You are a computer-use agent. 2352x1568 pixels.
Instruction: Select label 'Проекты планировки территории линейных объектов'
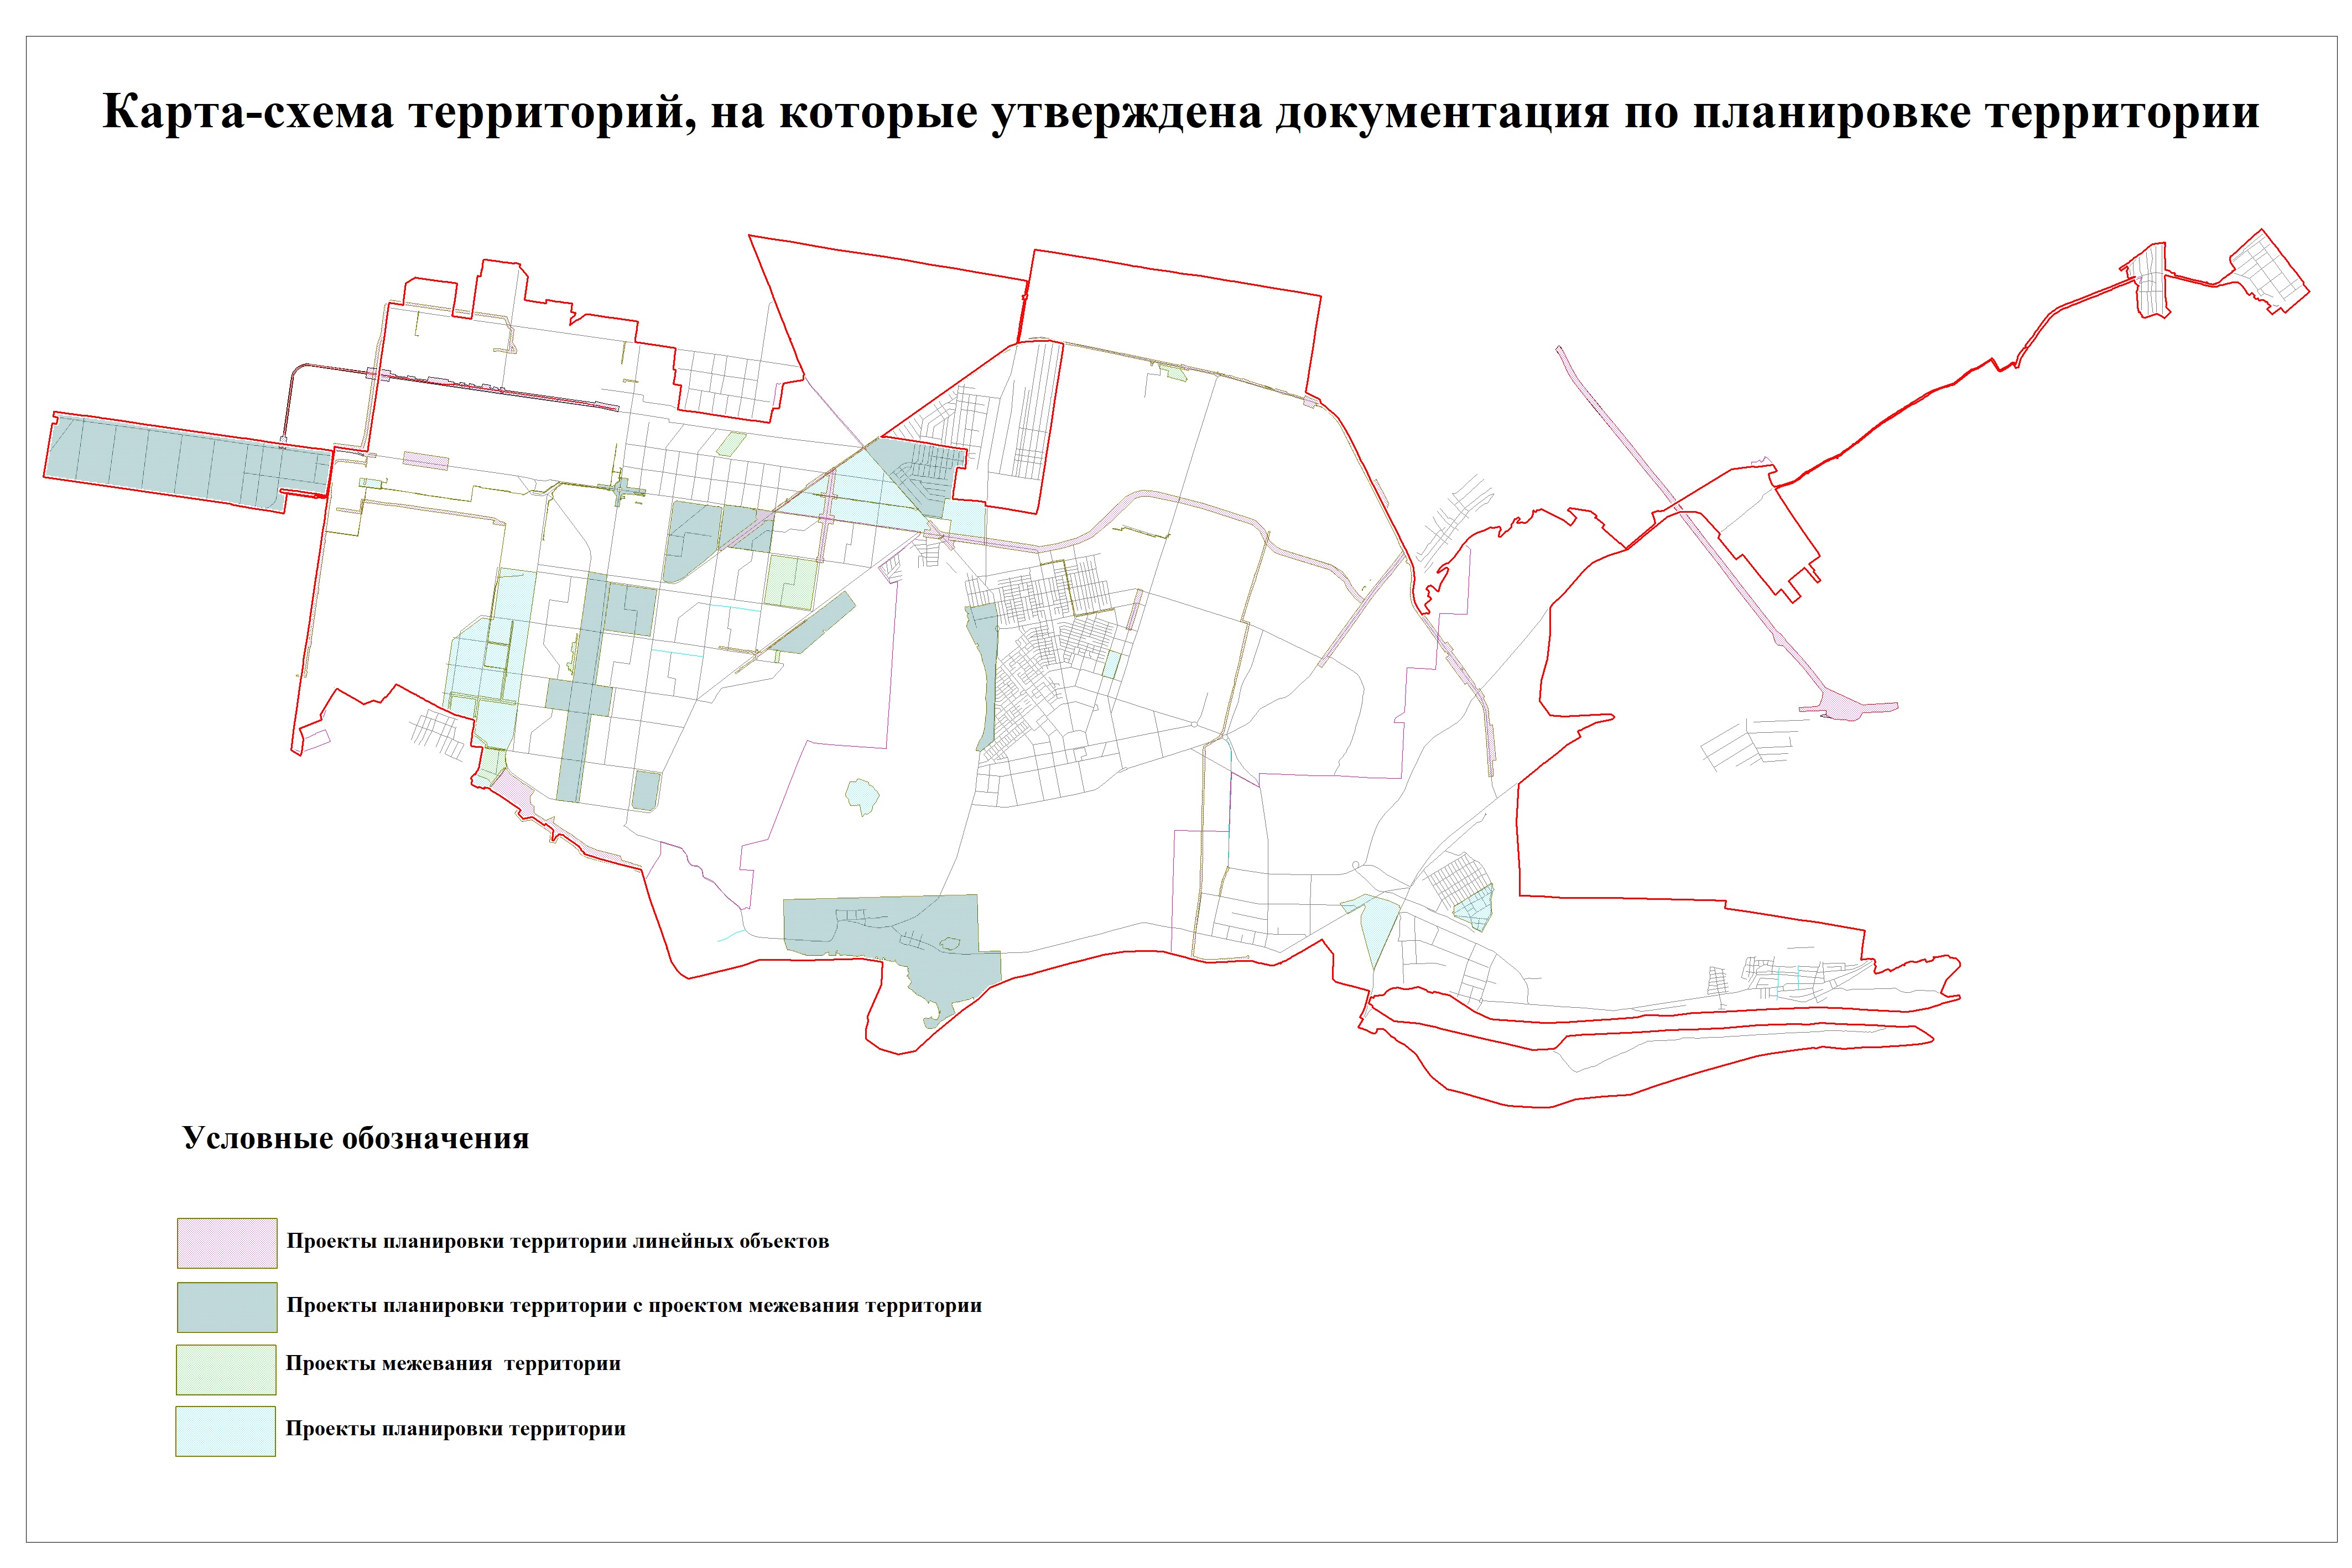(558, 1242)
